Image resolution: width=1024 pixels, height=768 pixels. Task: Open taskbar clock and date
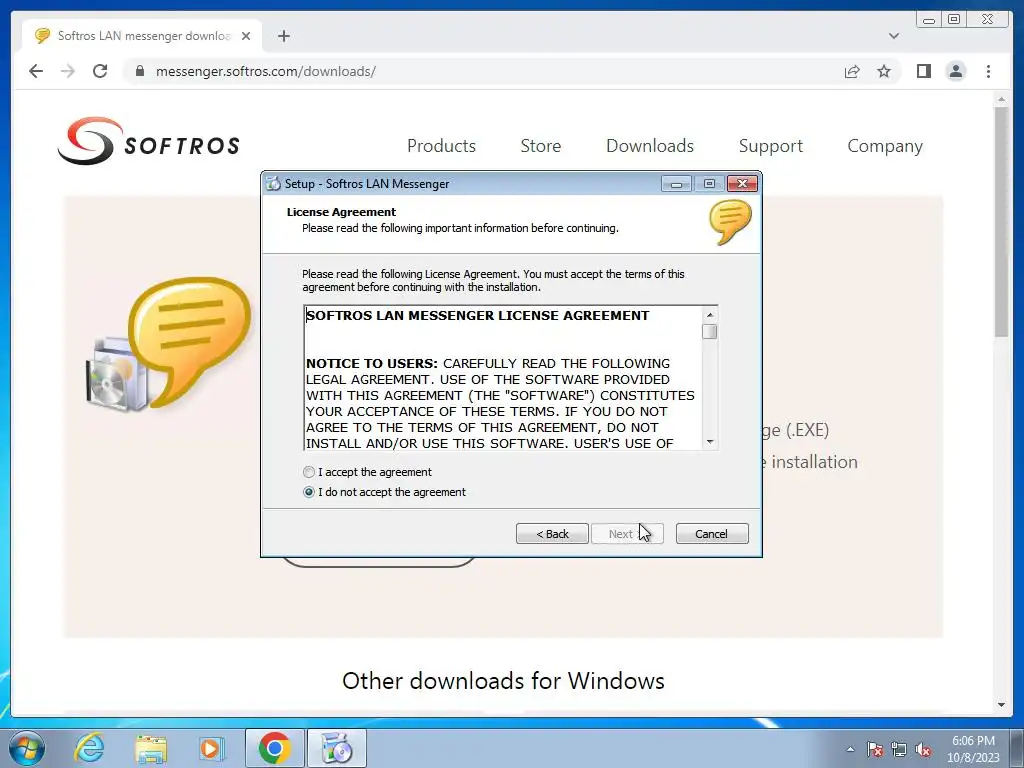point(973,749)
